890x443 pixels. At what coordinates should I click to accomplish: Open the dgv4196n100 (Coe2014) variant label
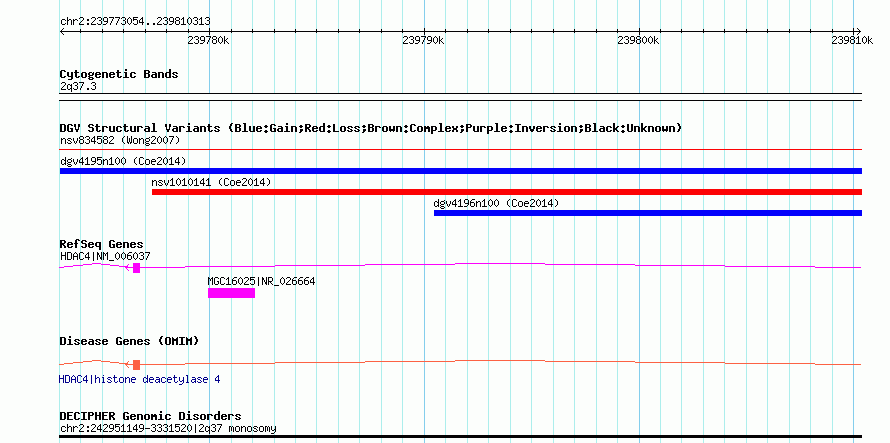[496, 203]
